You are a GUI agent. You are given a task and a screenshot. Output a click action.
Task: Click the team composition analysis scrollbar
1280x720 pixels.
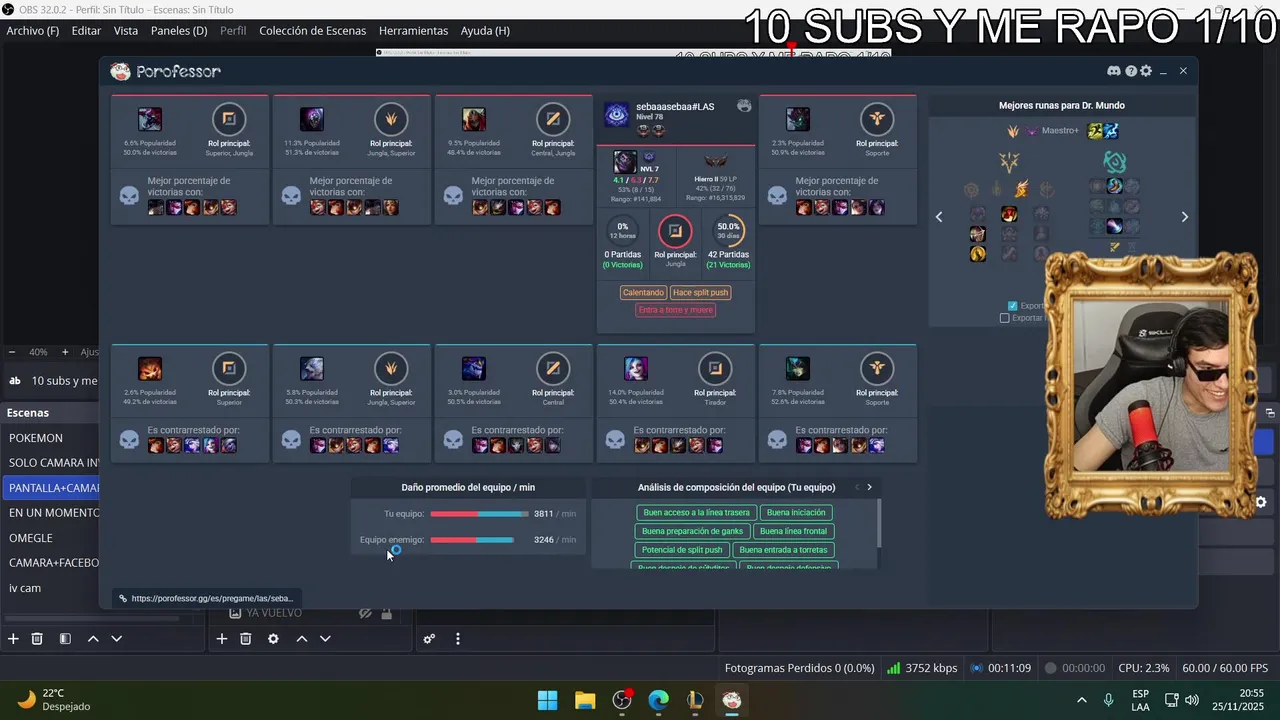879,523
